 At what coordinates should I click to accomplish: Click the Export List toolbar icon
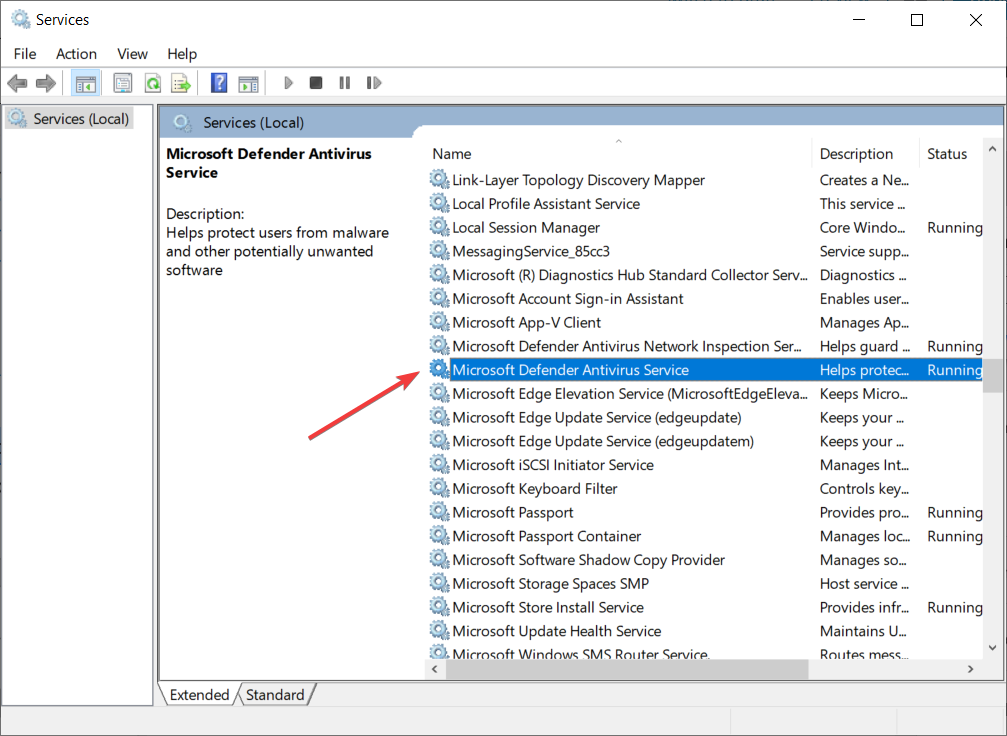[181, 83]
